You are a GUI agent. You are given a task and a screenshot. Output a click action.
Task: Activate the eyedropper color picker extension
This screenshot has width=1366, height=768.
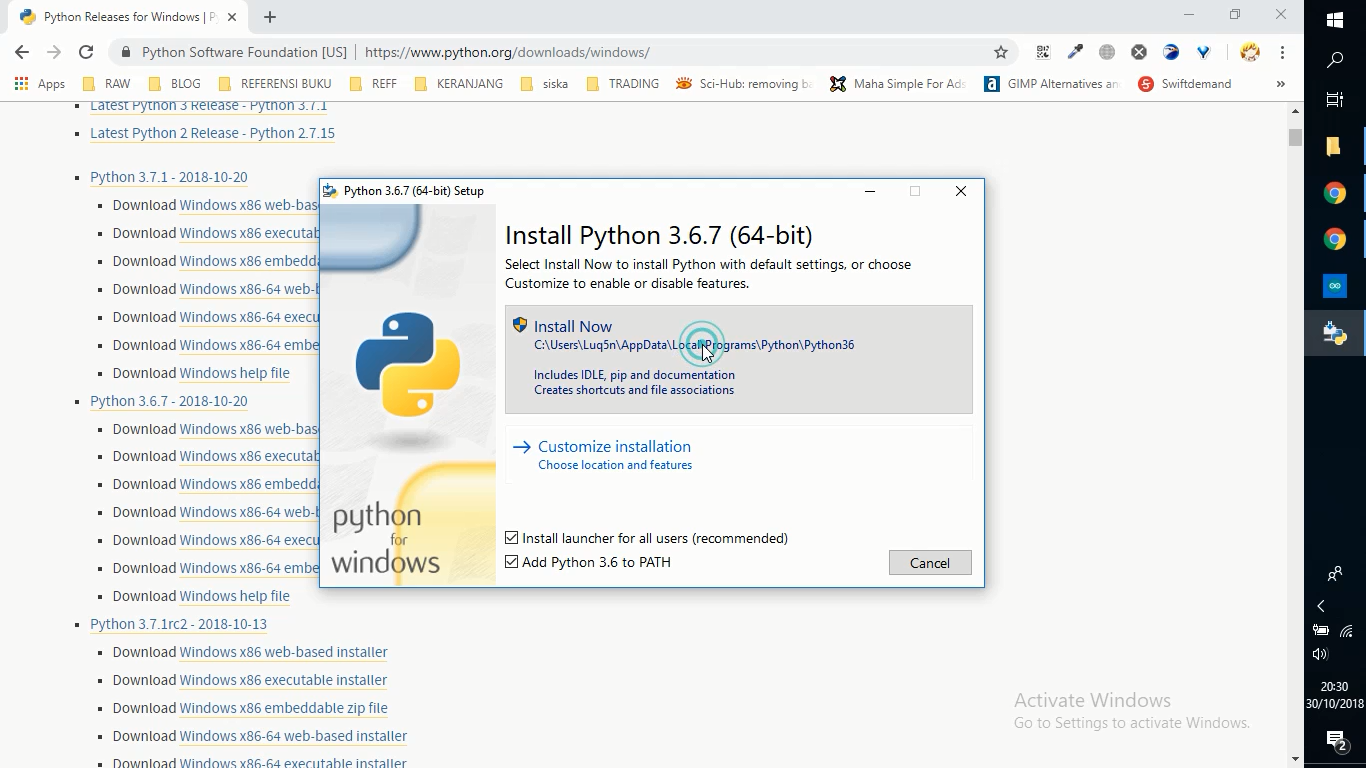point(1075,52)
